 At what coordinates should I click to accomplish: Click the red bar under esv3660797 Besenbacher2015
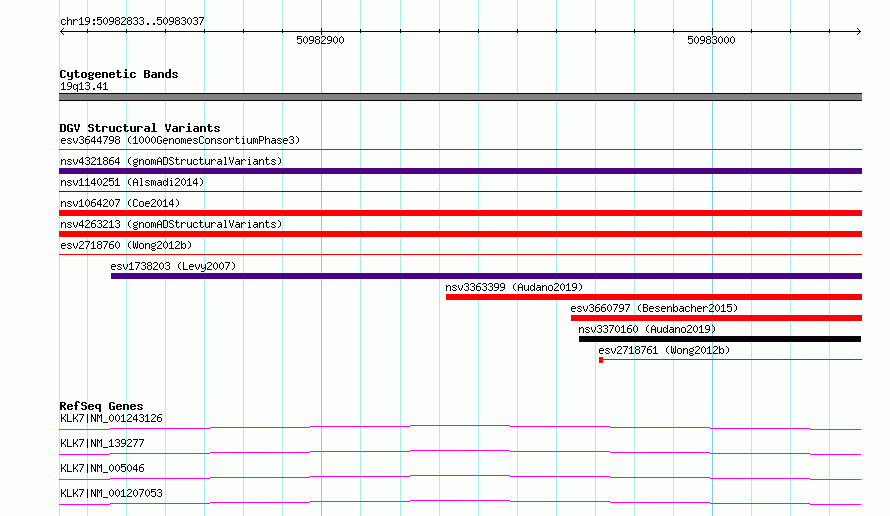[716, 318]
